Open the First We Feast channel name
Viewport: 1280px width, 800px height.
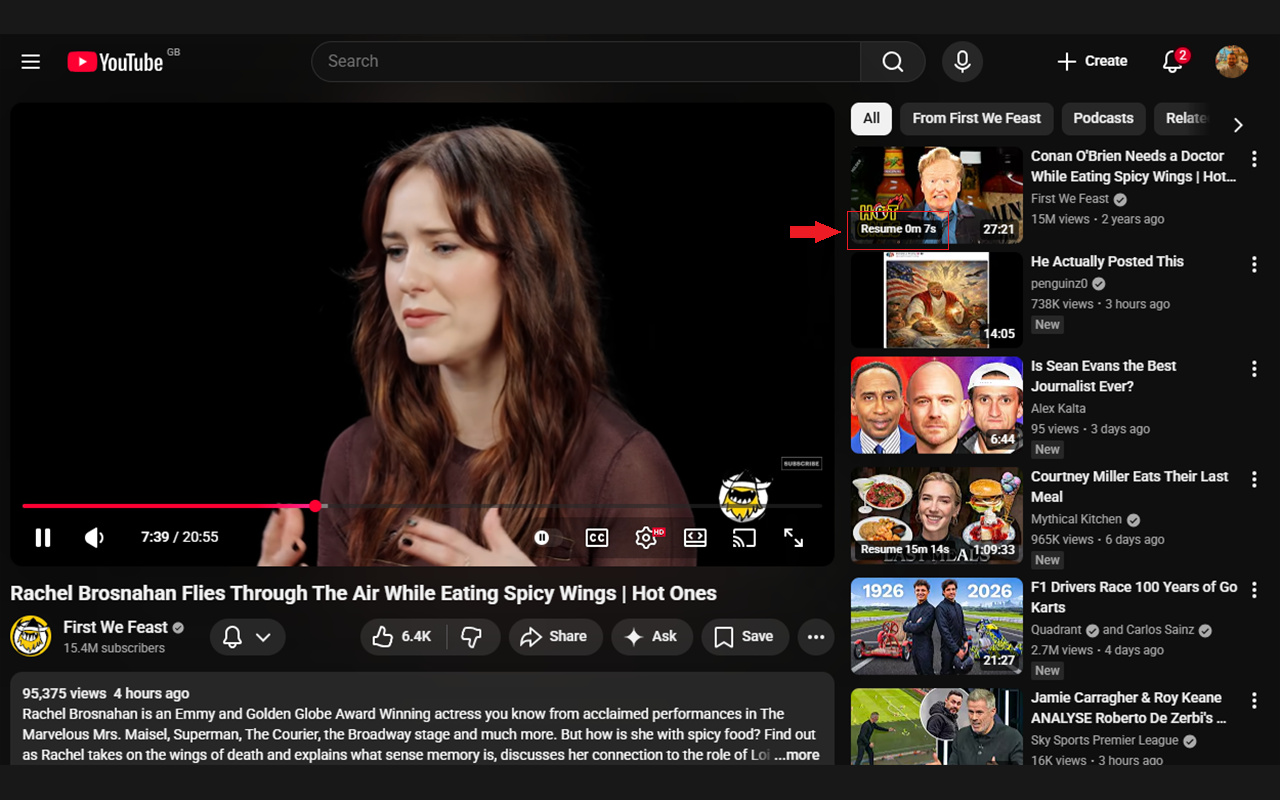click(x=116, y=627)
